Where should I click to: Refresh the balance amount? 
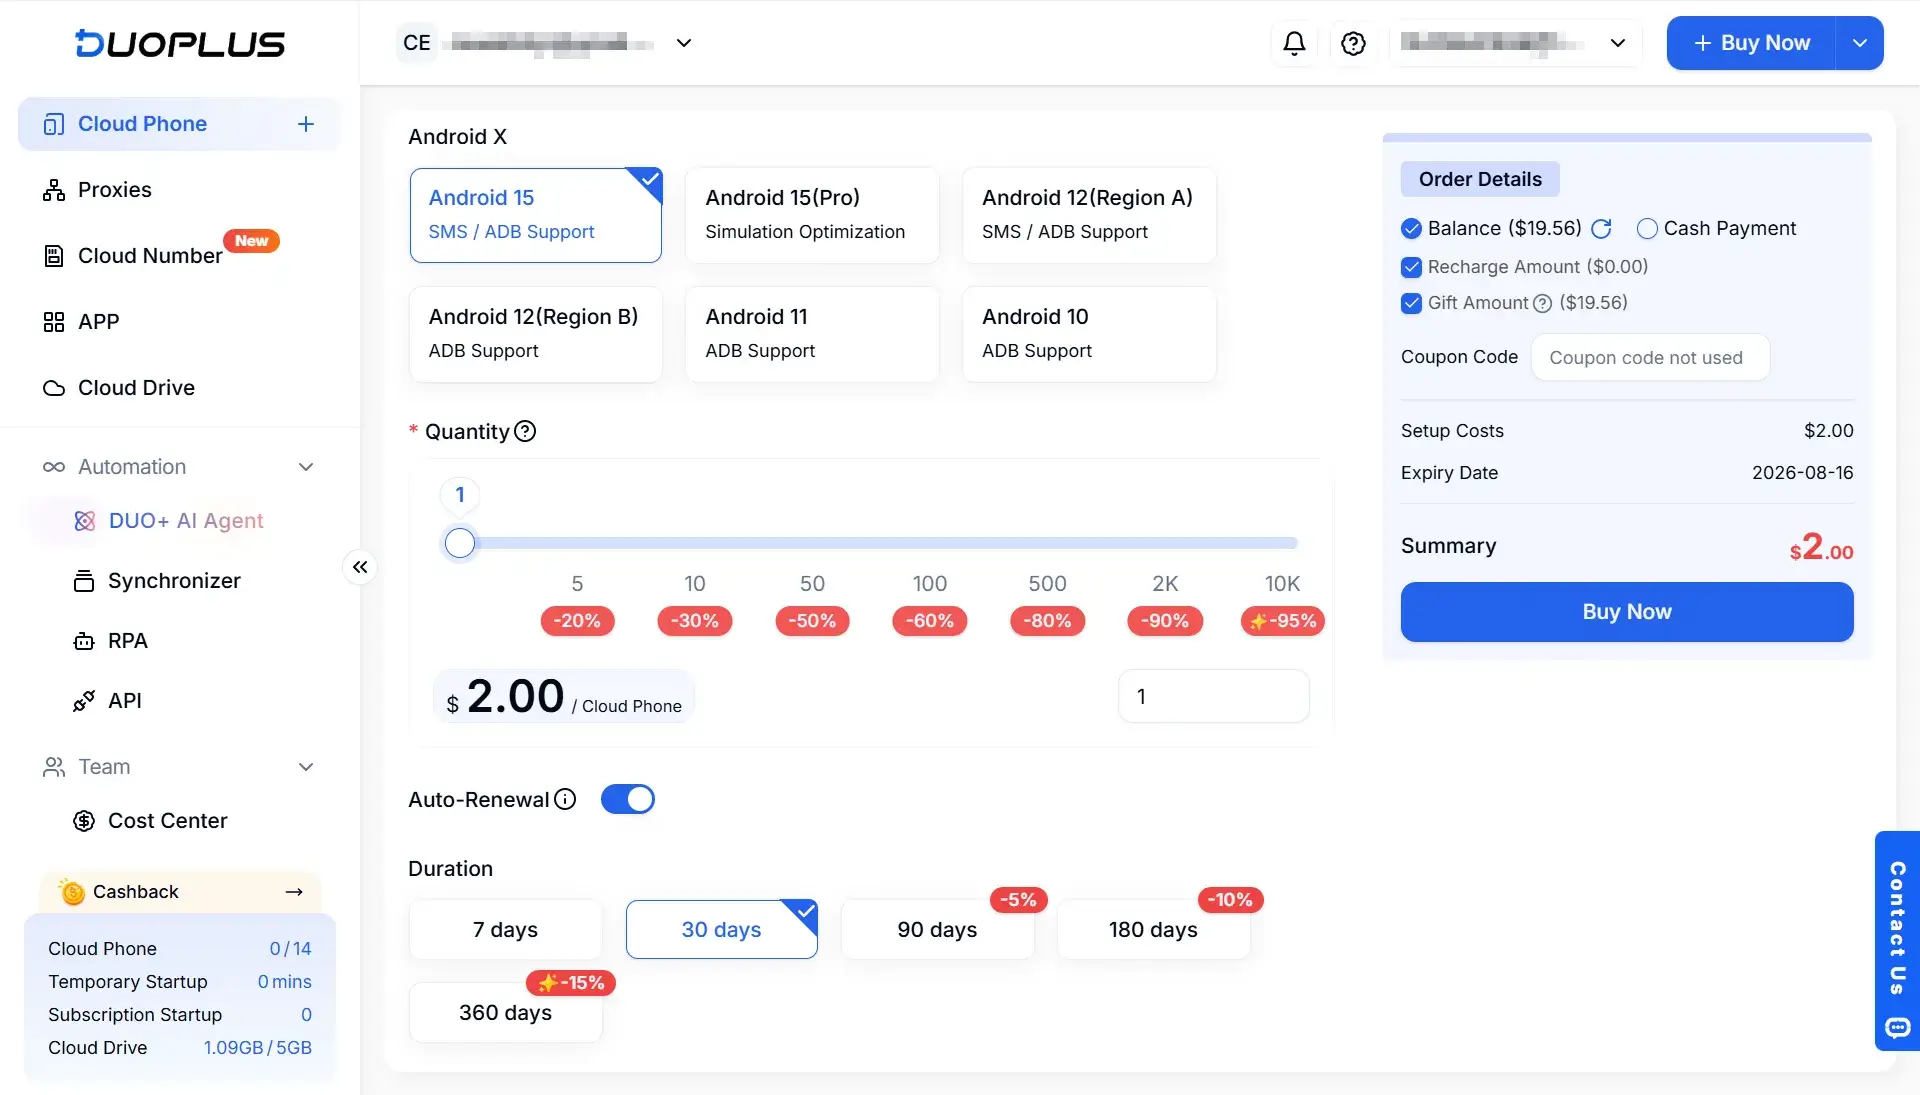point(1601,229)
